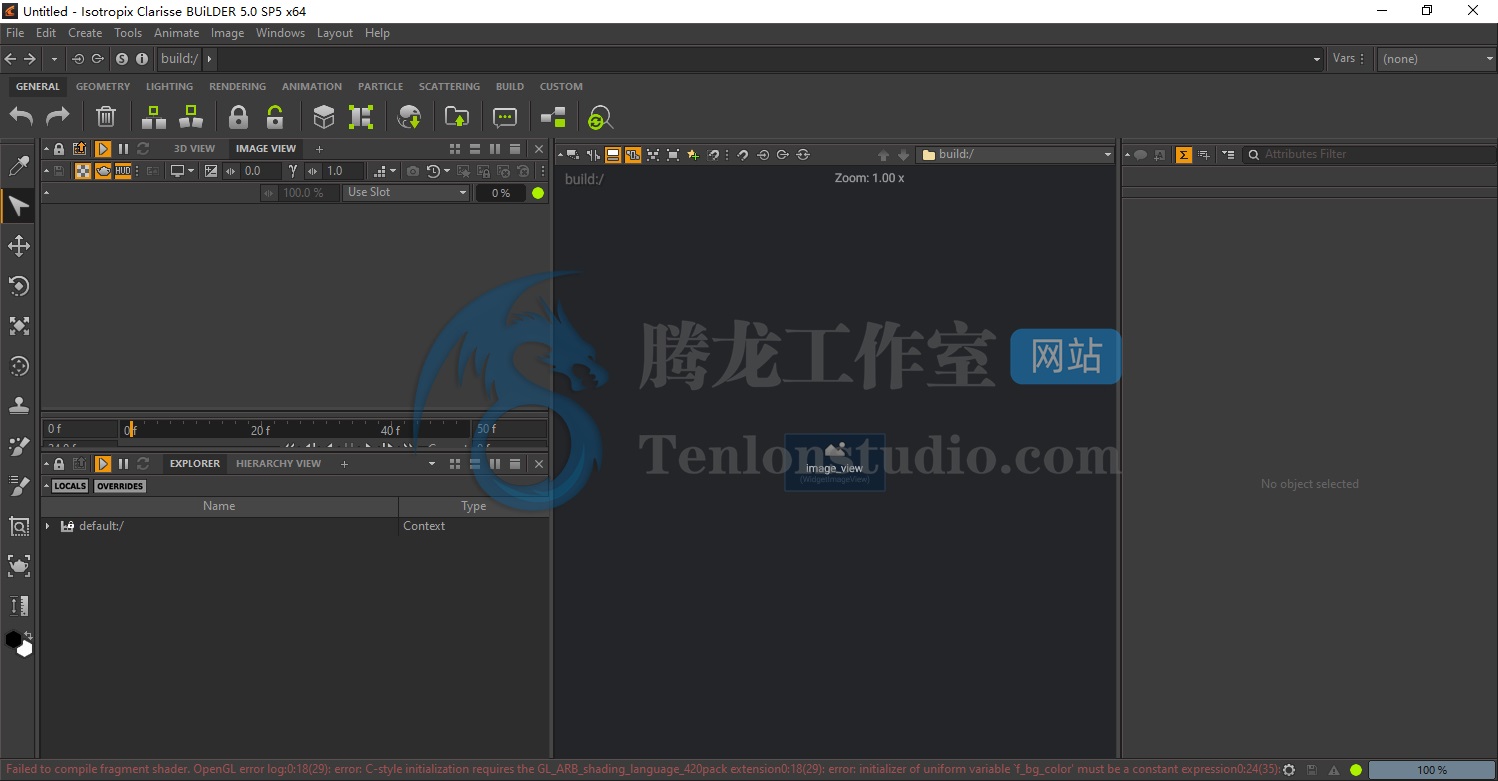Click the gray padlock lock icon
Viewport: 1498px width, 781px height.
coord(238,117)
